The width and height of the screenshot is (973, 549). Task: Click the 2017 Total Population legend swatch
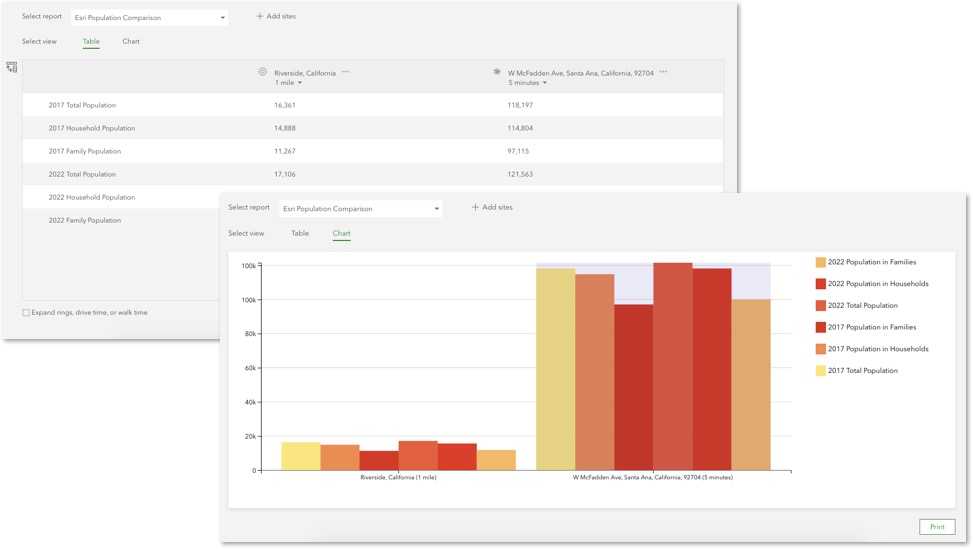820,371
